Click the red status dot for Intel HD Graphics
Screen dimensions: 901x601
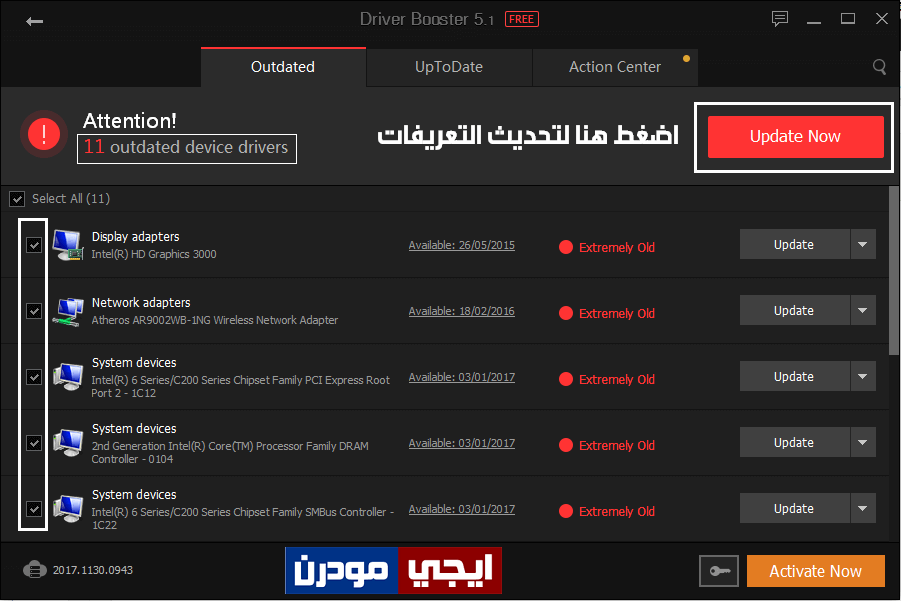566,248
